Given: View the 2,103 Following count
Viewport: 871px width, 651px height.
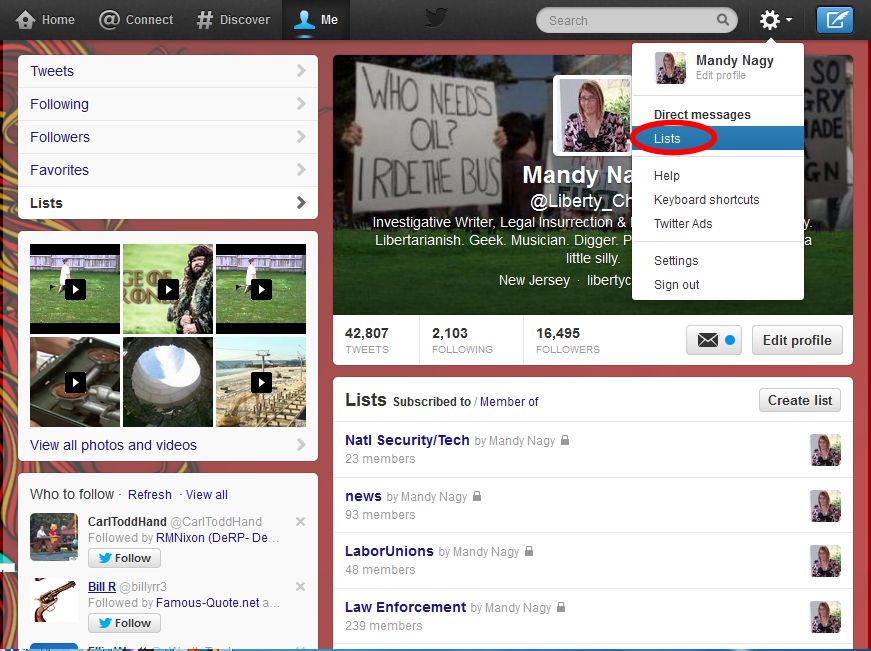Looking at the screenshot, I should pos(462,340).
